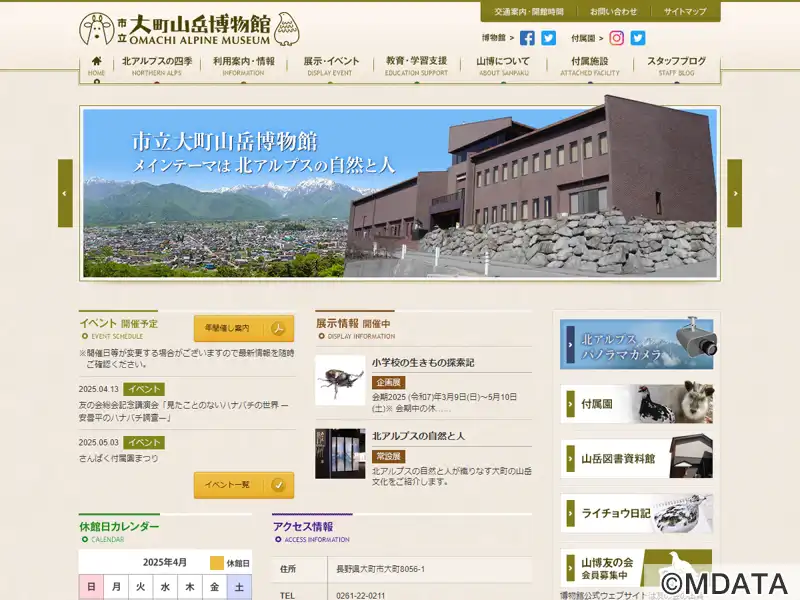This screenshot has height=600, width=800.
Task: Click the Omachi Alpine Museum logo
Action: pos(189,30)
